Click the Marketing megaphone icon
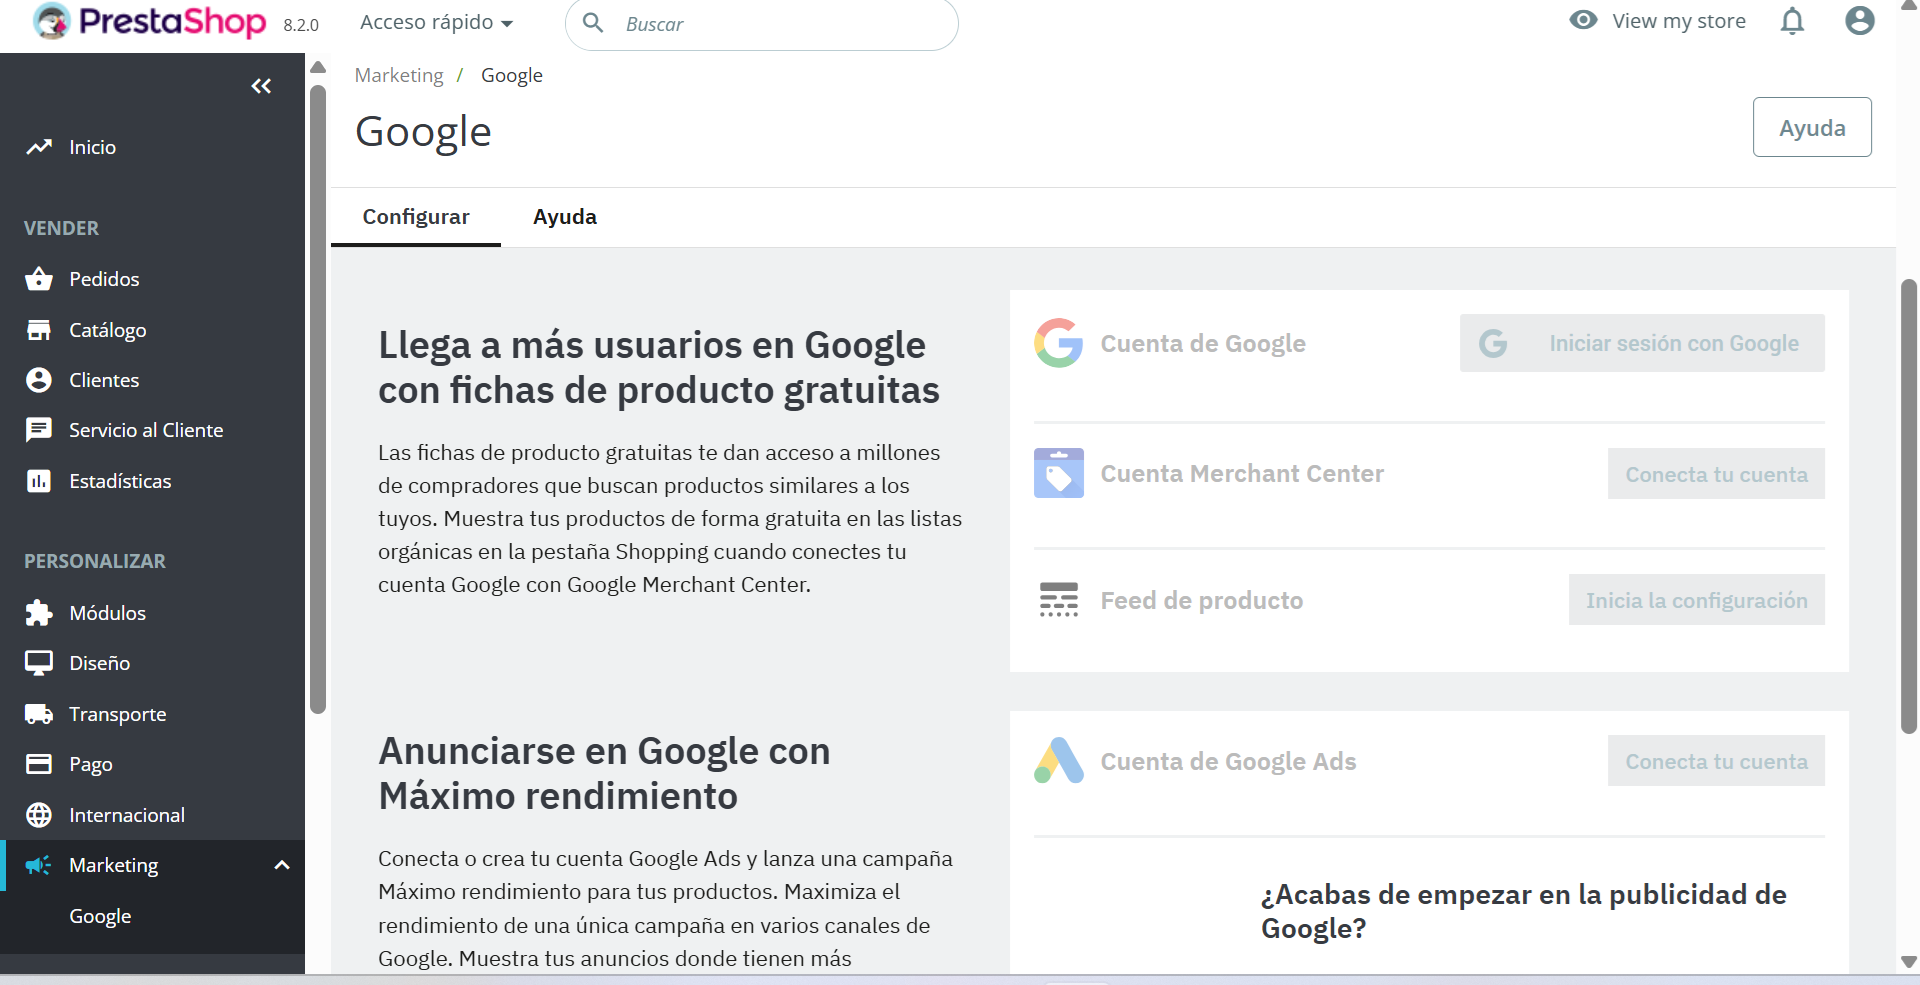The width and height of the screenshot is (1920, 985). coord(39,865)
